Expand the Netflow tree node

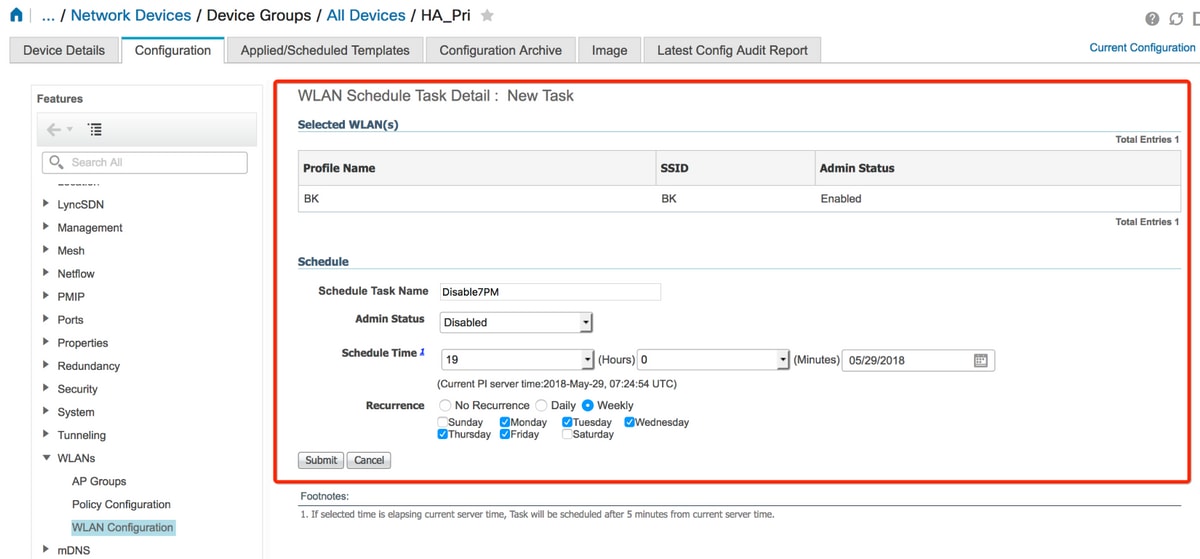[x=46, y=272]
